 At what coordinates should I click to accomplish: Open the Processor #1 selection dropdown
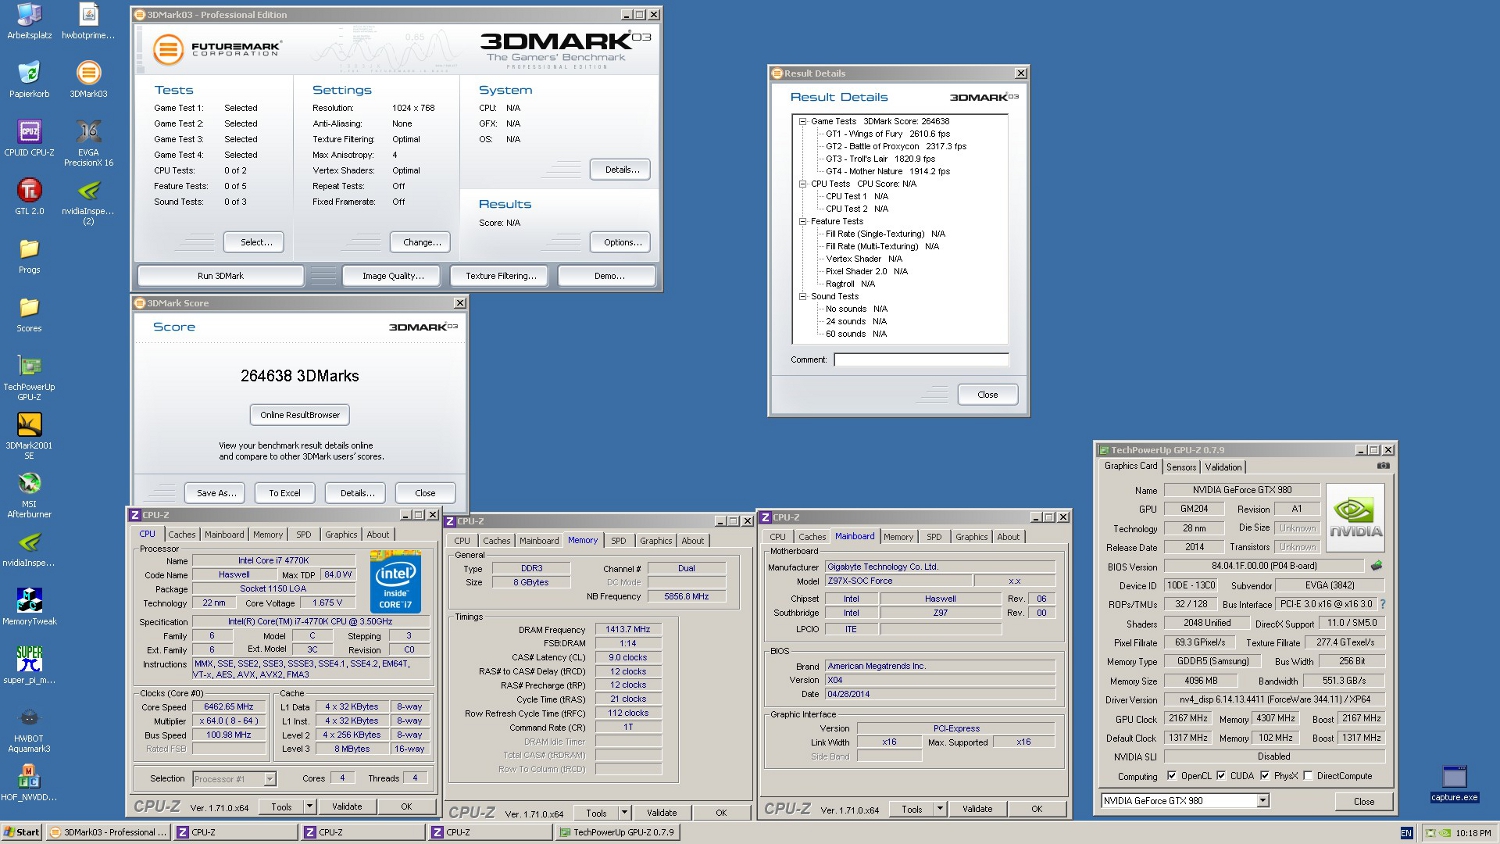269,778
